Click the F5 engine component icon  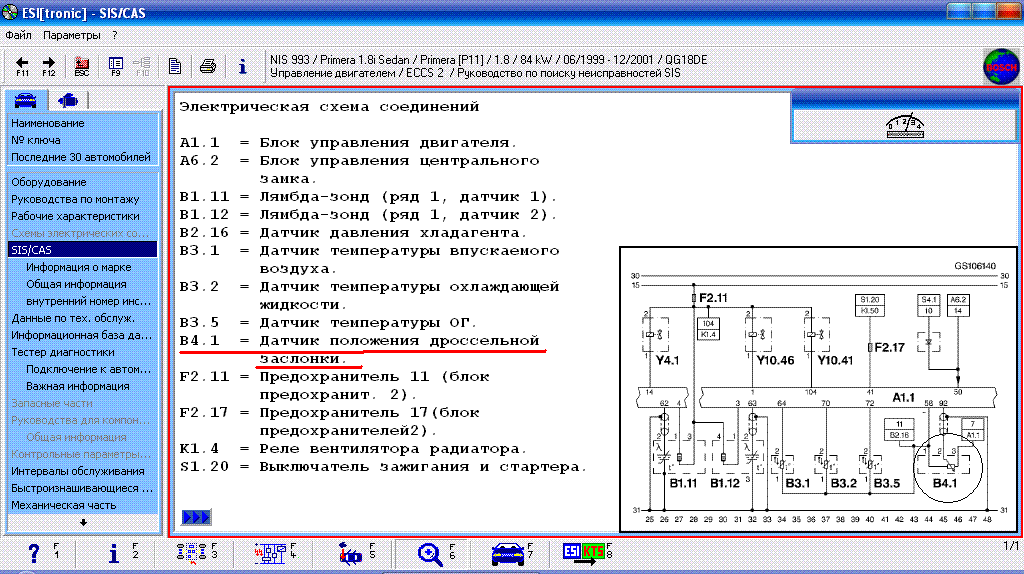click(350, 554)
